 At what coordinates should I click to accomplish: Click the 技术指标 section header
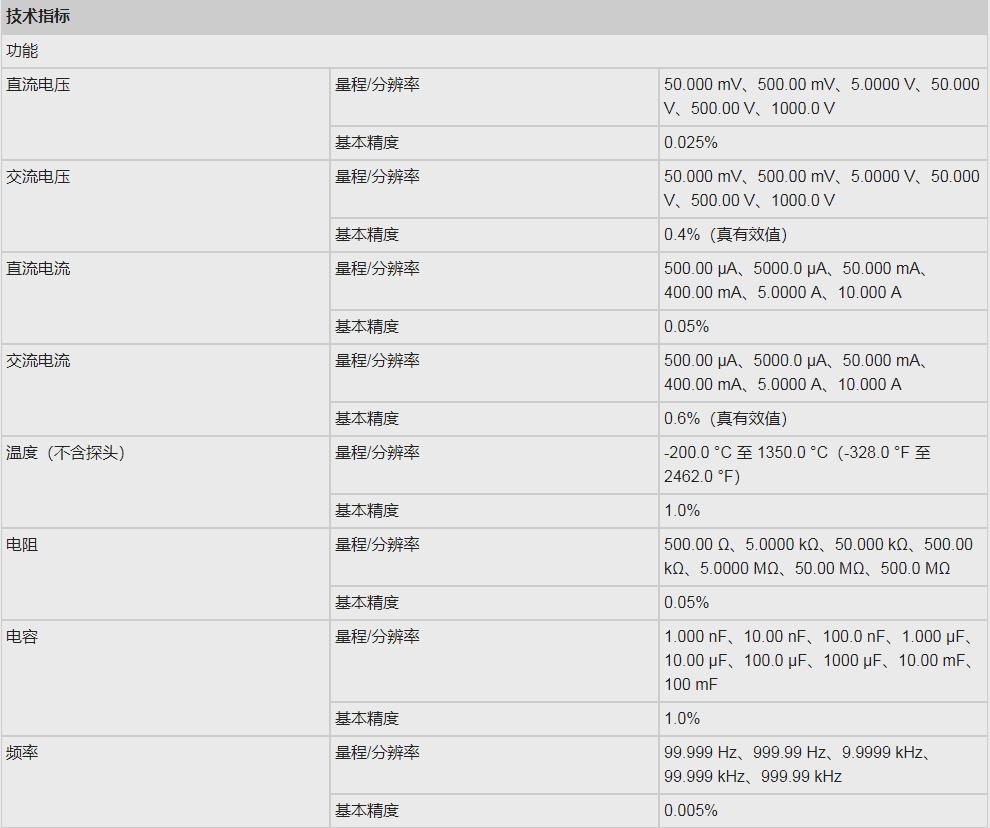38,17
